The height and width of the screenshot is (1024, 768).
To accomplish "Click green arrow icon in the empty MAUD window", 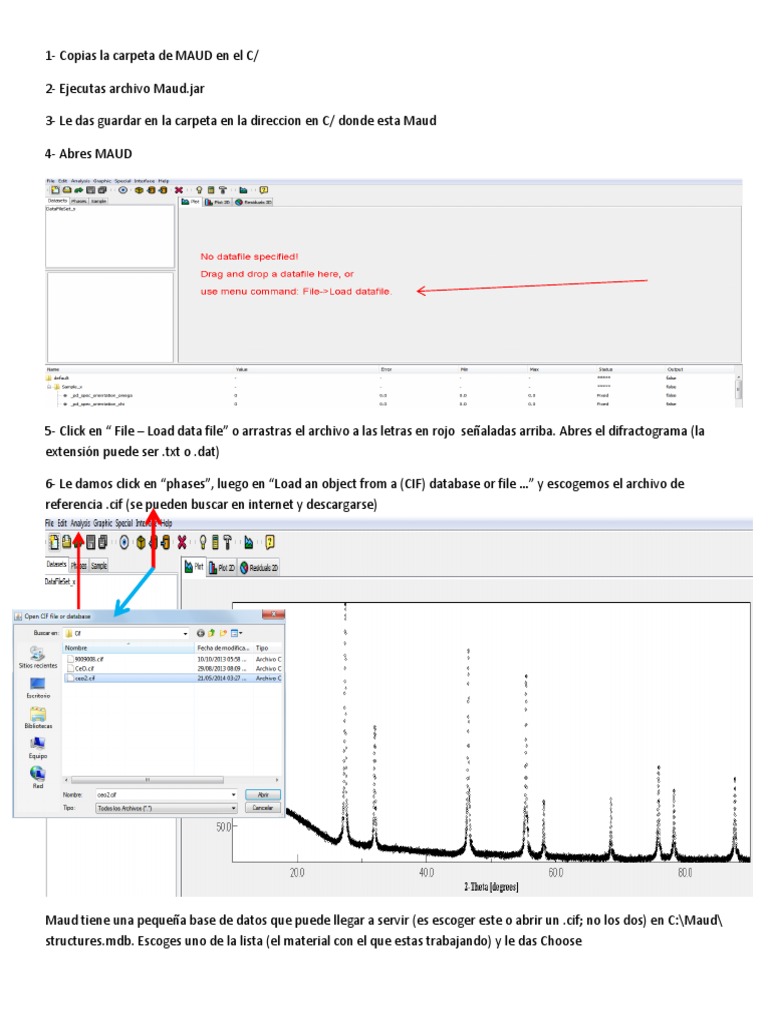I will (78, 190).
